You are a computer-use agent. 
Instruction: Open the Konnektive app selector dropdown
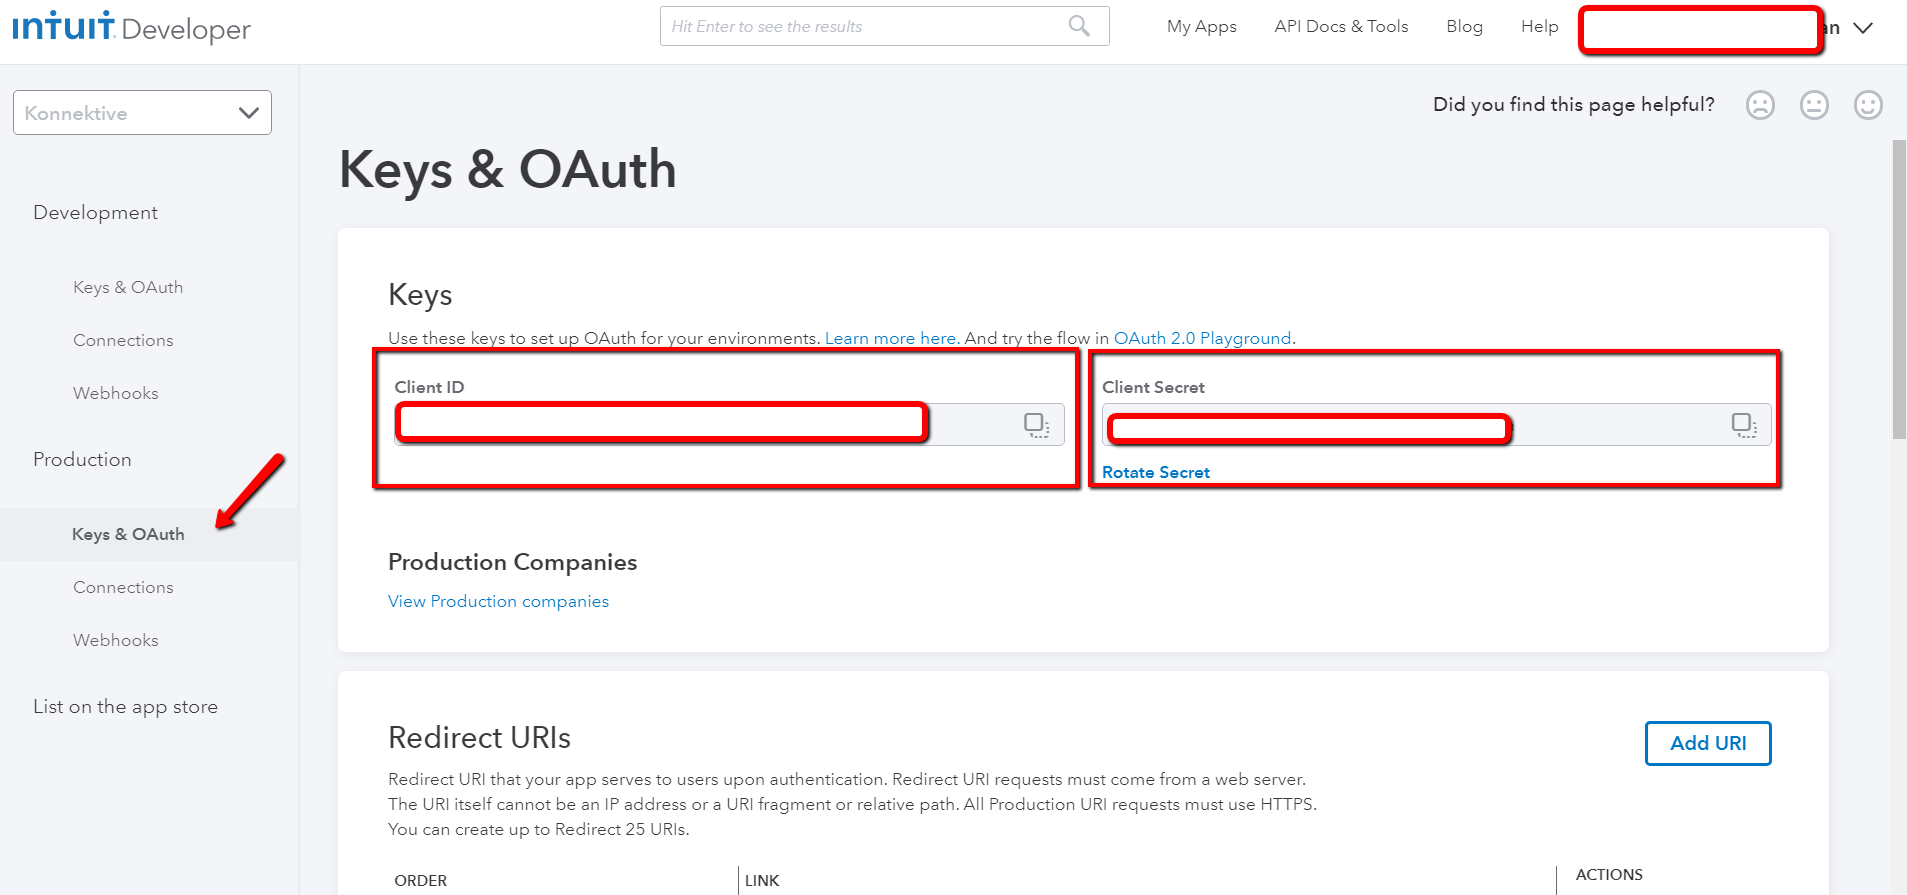[x=142, y=113]
